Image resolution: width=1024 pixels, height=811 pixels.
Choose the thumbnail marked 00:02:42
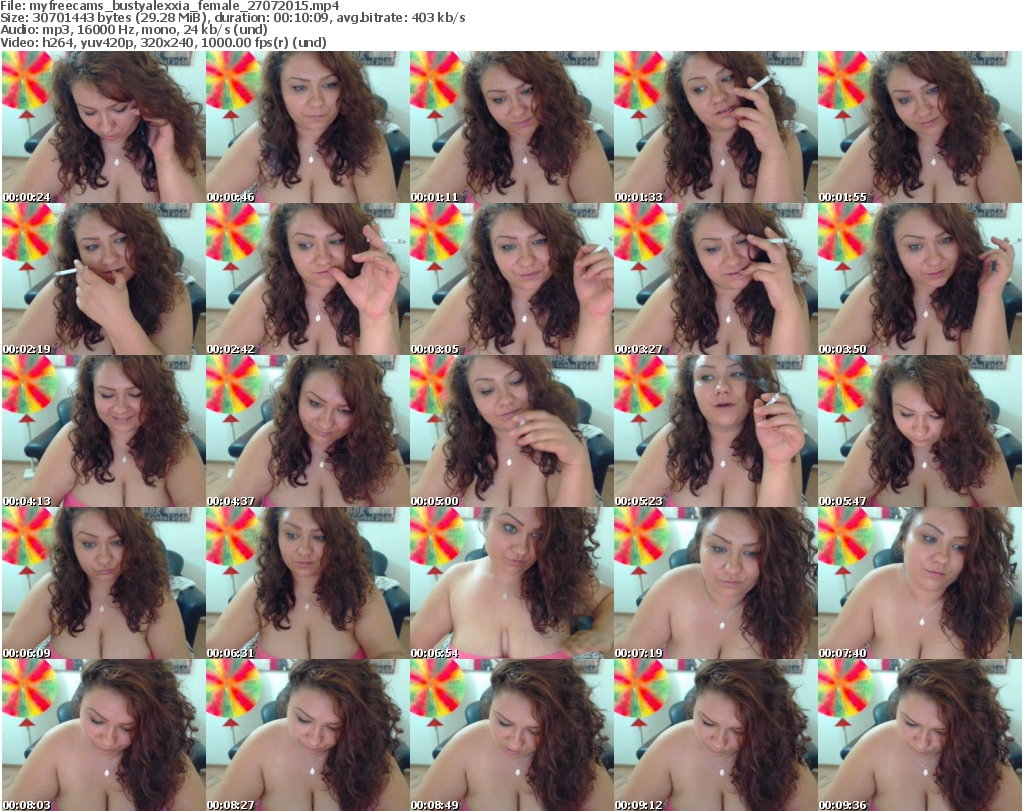pos(308,279)
